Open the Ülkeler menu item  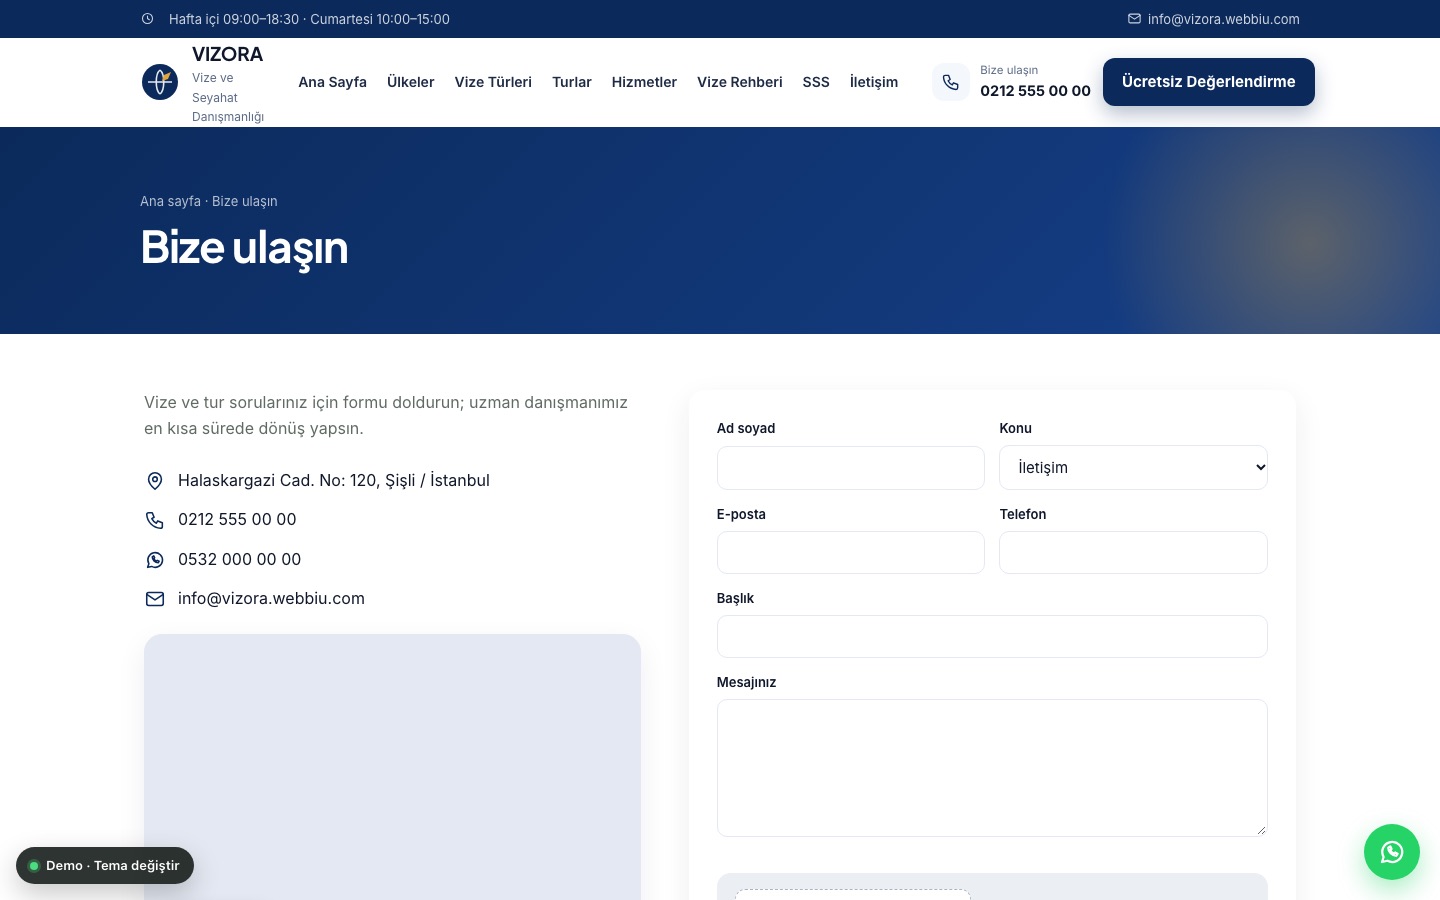click(x=410, y=82)
